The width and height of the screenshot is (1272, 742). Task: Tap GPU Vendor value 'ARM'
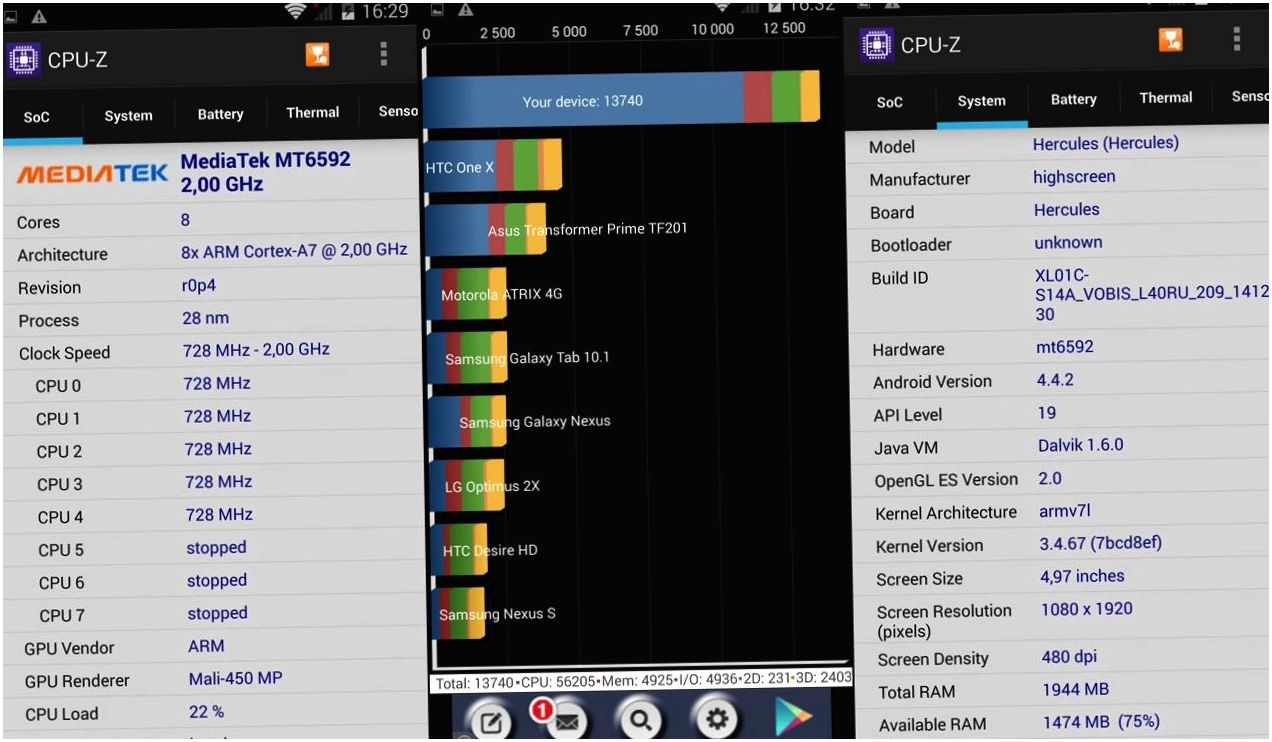point(206,646)
